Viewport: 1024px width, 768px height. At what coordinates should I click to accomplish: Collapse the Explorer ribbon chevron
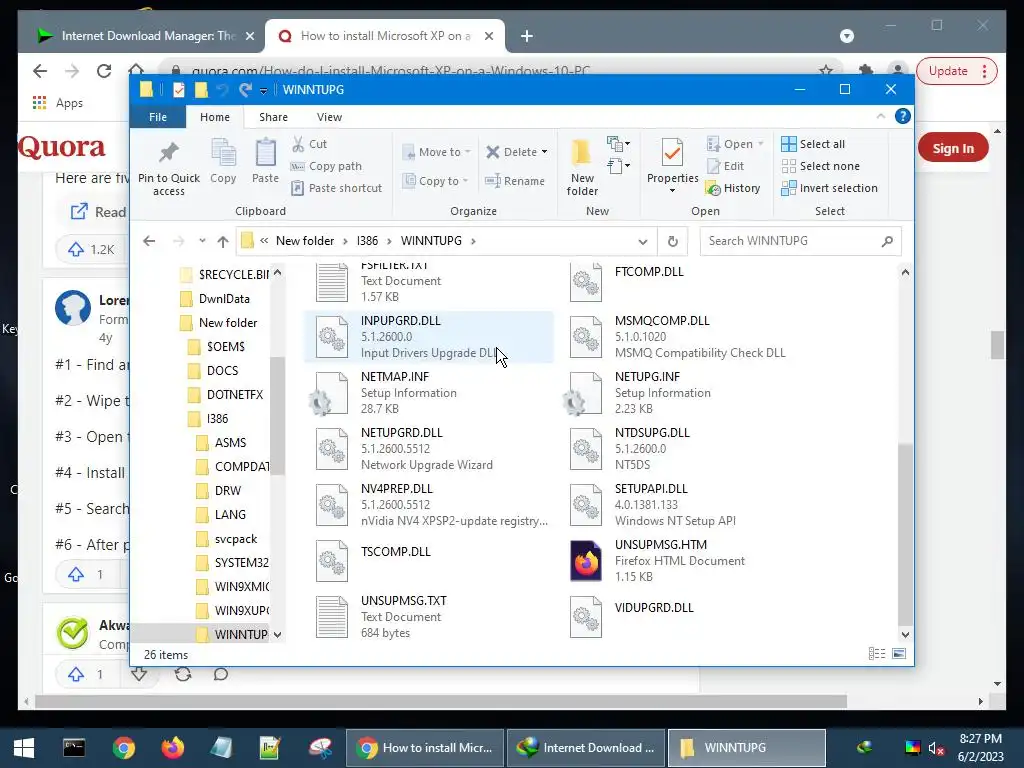coord(880,116)
